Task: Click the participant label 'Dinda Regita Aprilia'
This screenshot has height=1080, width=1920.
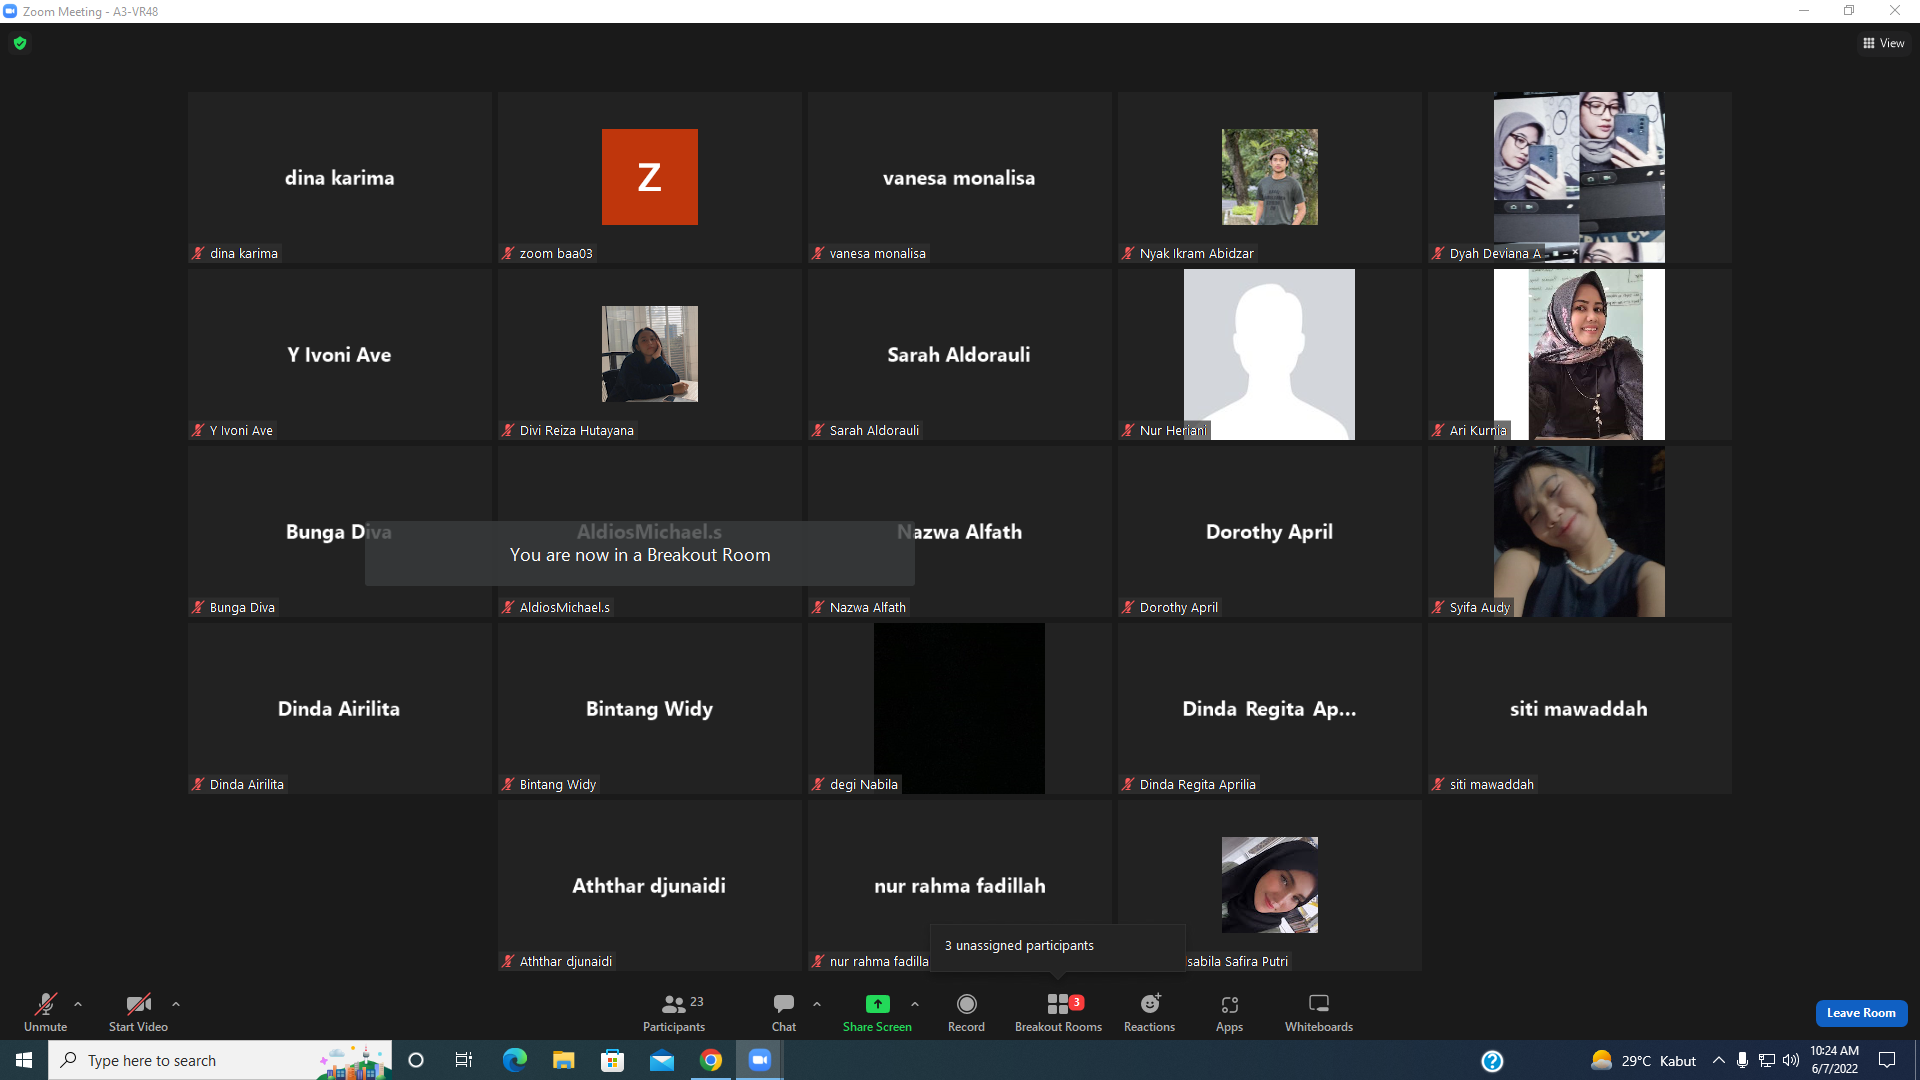Action: (x=1197, y=785)
